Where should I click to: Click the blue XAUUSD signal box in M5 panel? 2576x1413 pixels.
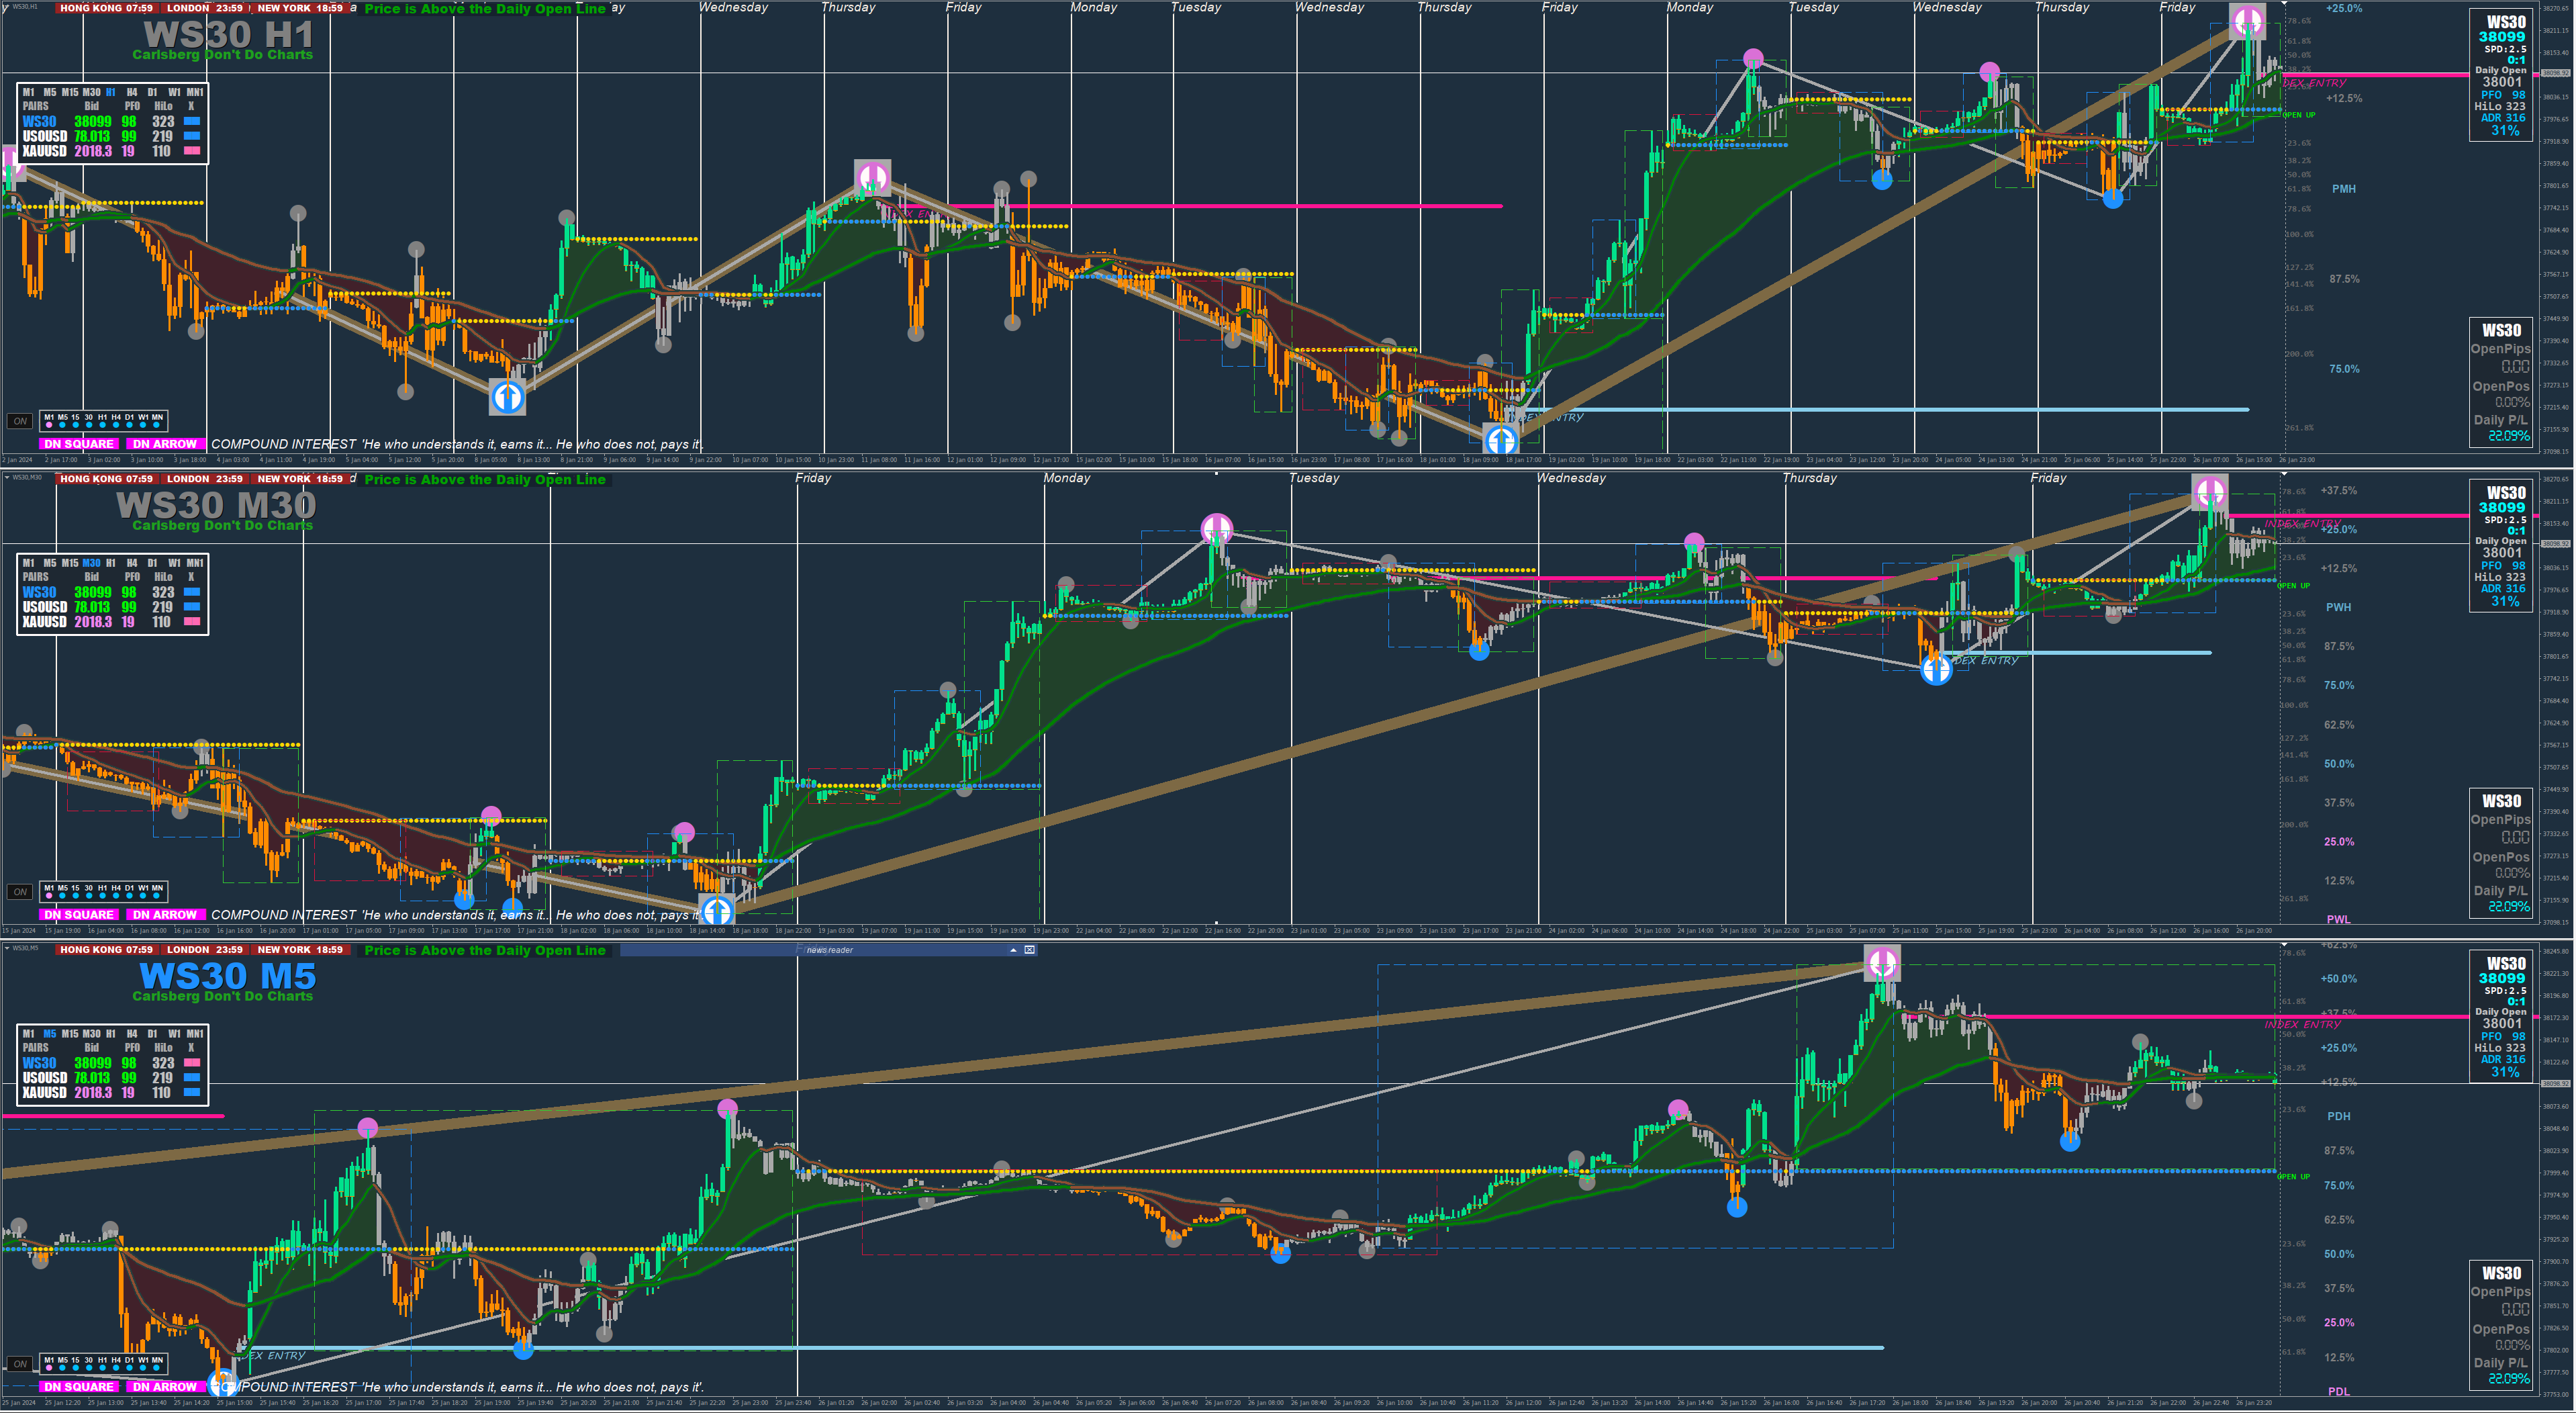(x=192, y=1092)
